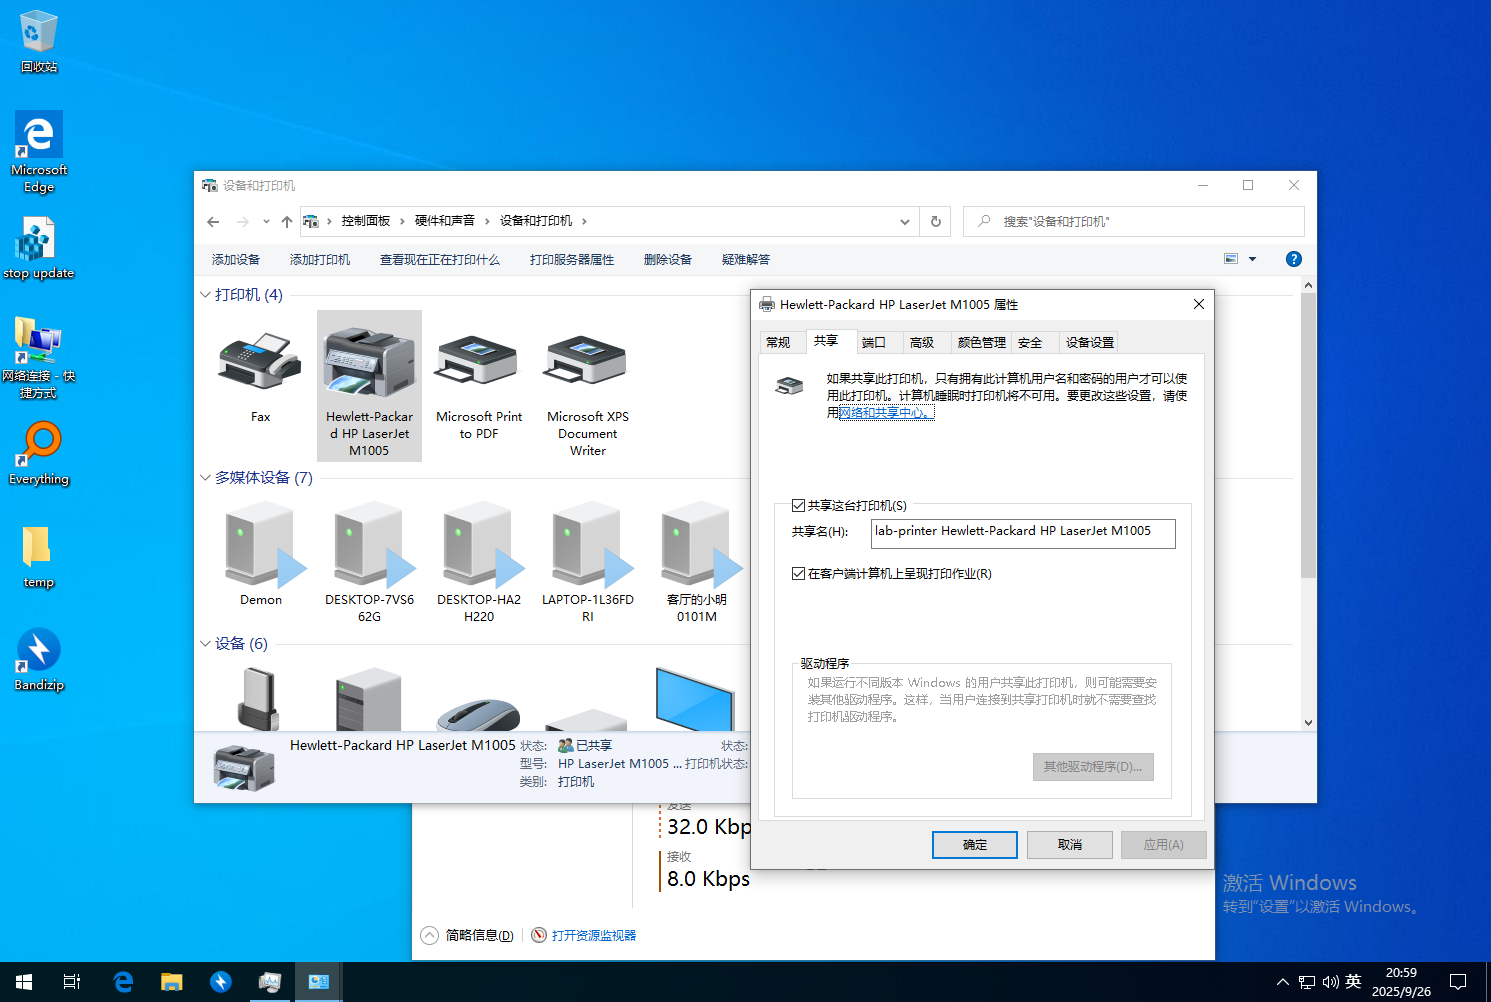Viewport: 1491px width, 1002px height.
Task: Switch to the 高级 tab
Action: coord(921,343)
